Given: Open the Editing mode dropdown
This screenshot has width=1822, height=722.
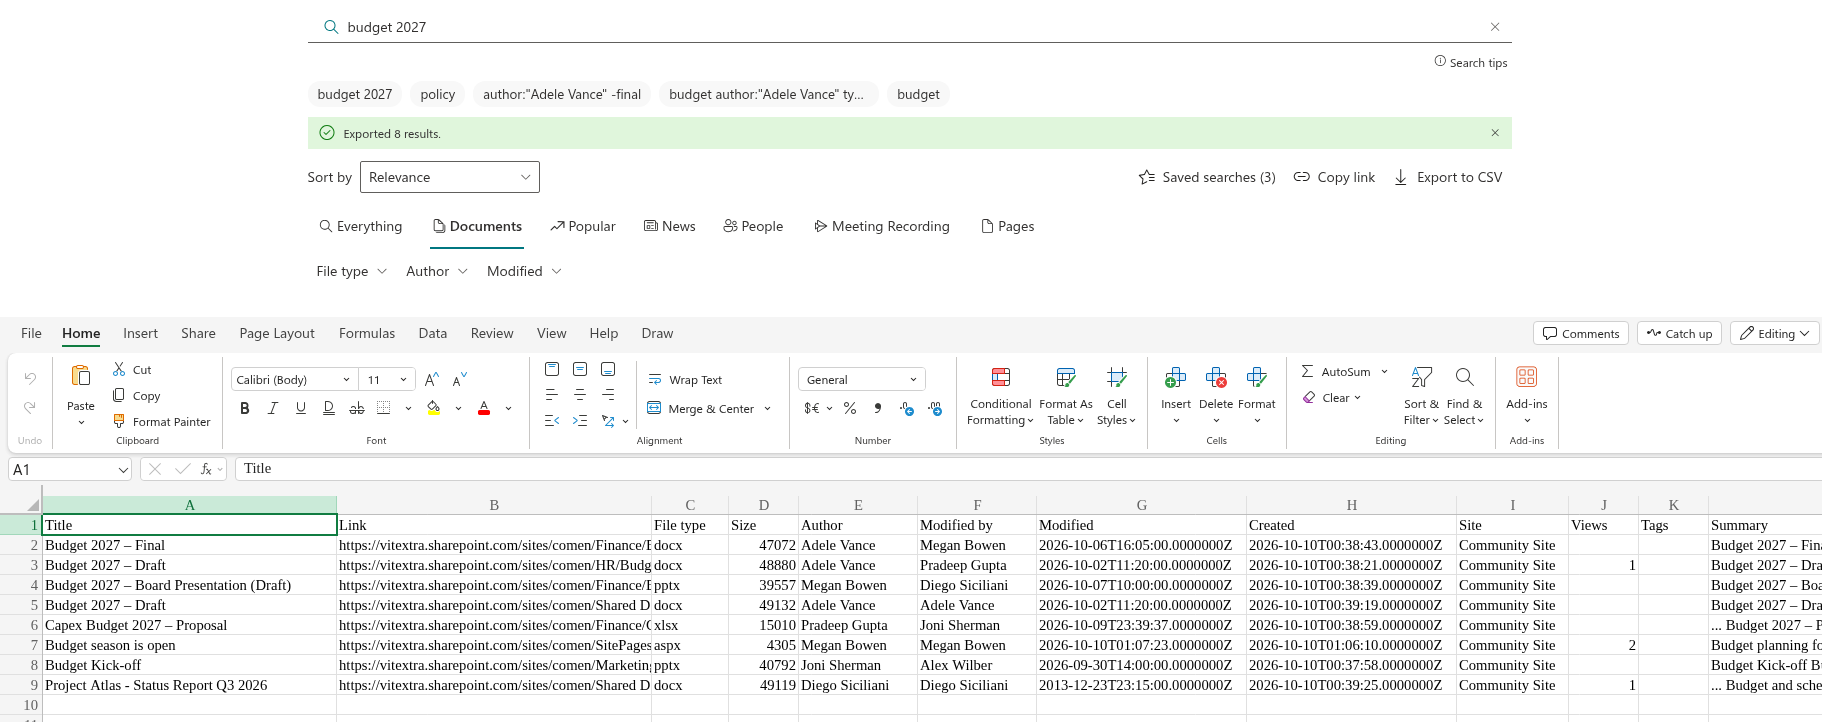Looking at the screenshot, I should [1775, 334].
